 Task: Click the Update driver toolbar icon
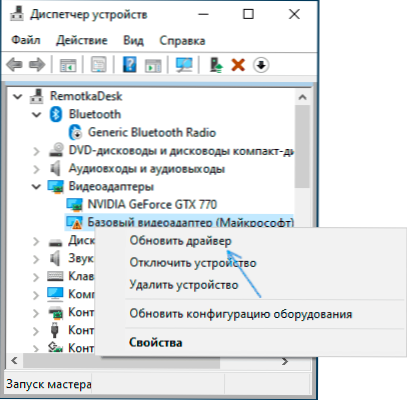pos(216,65)
